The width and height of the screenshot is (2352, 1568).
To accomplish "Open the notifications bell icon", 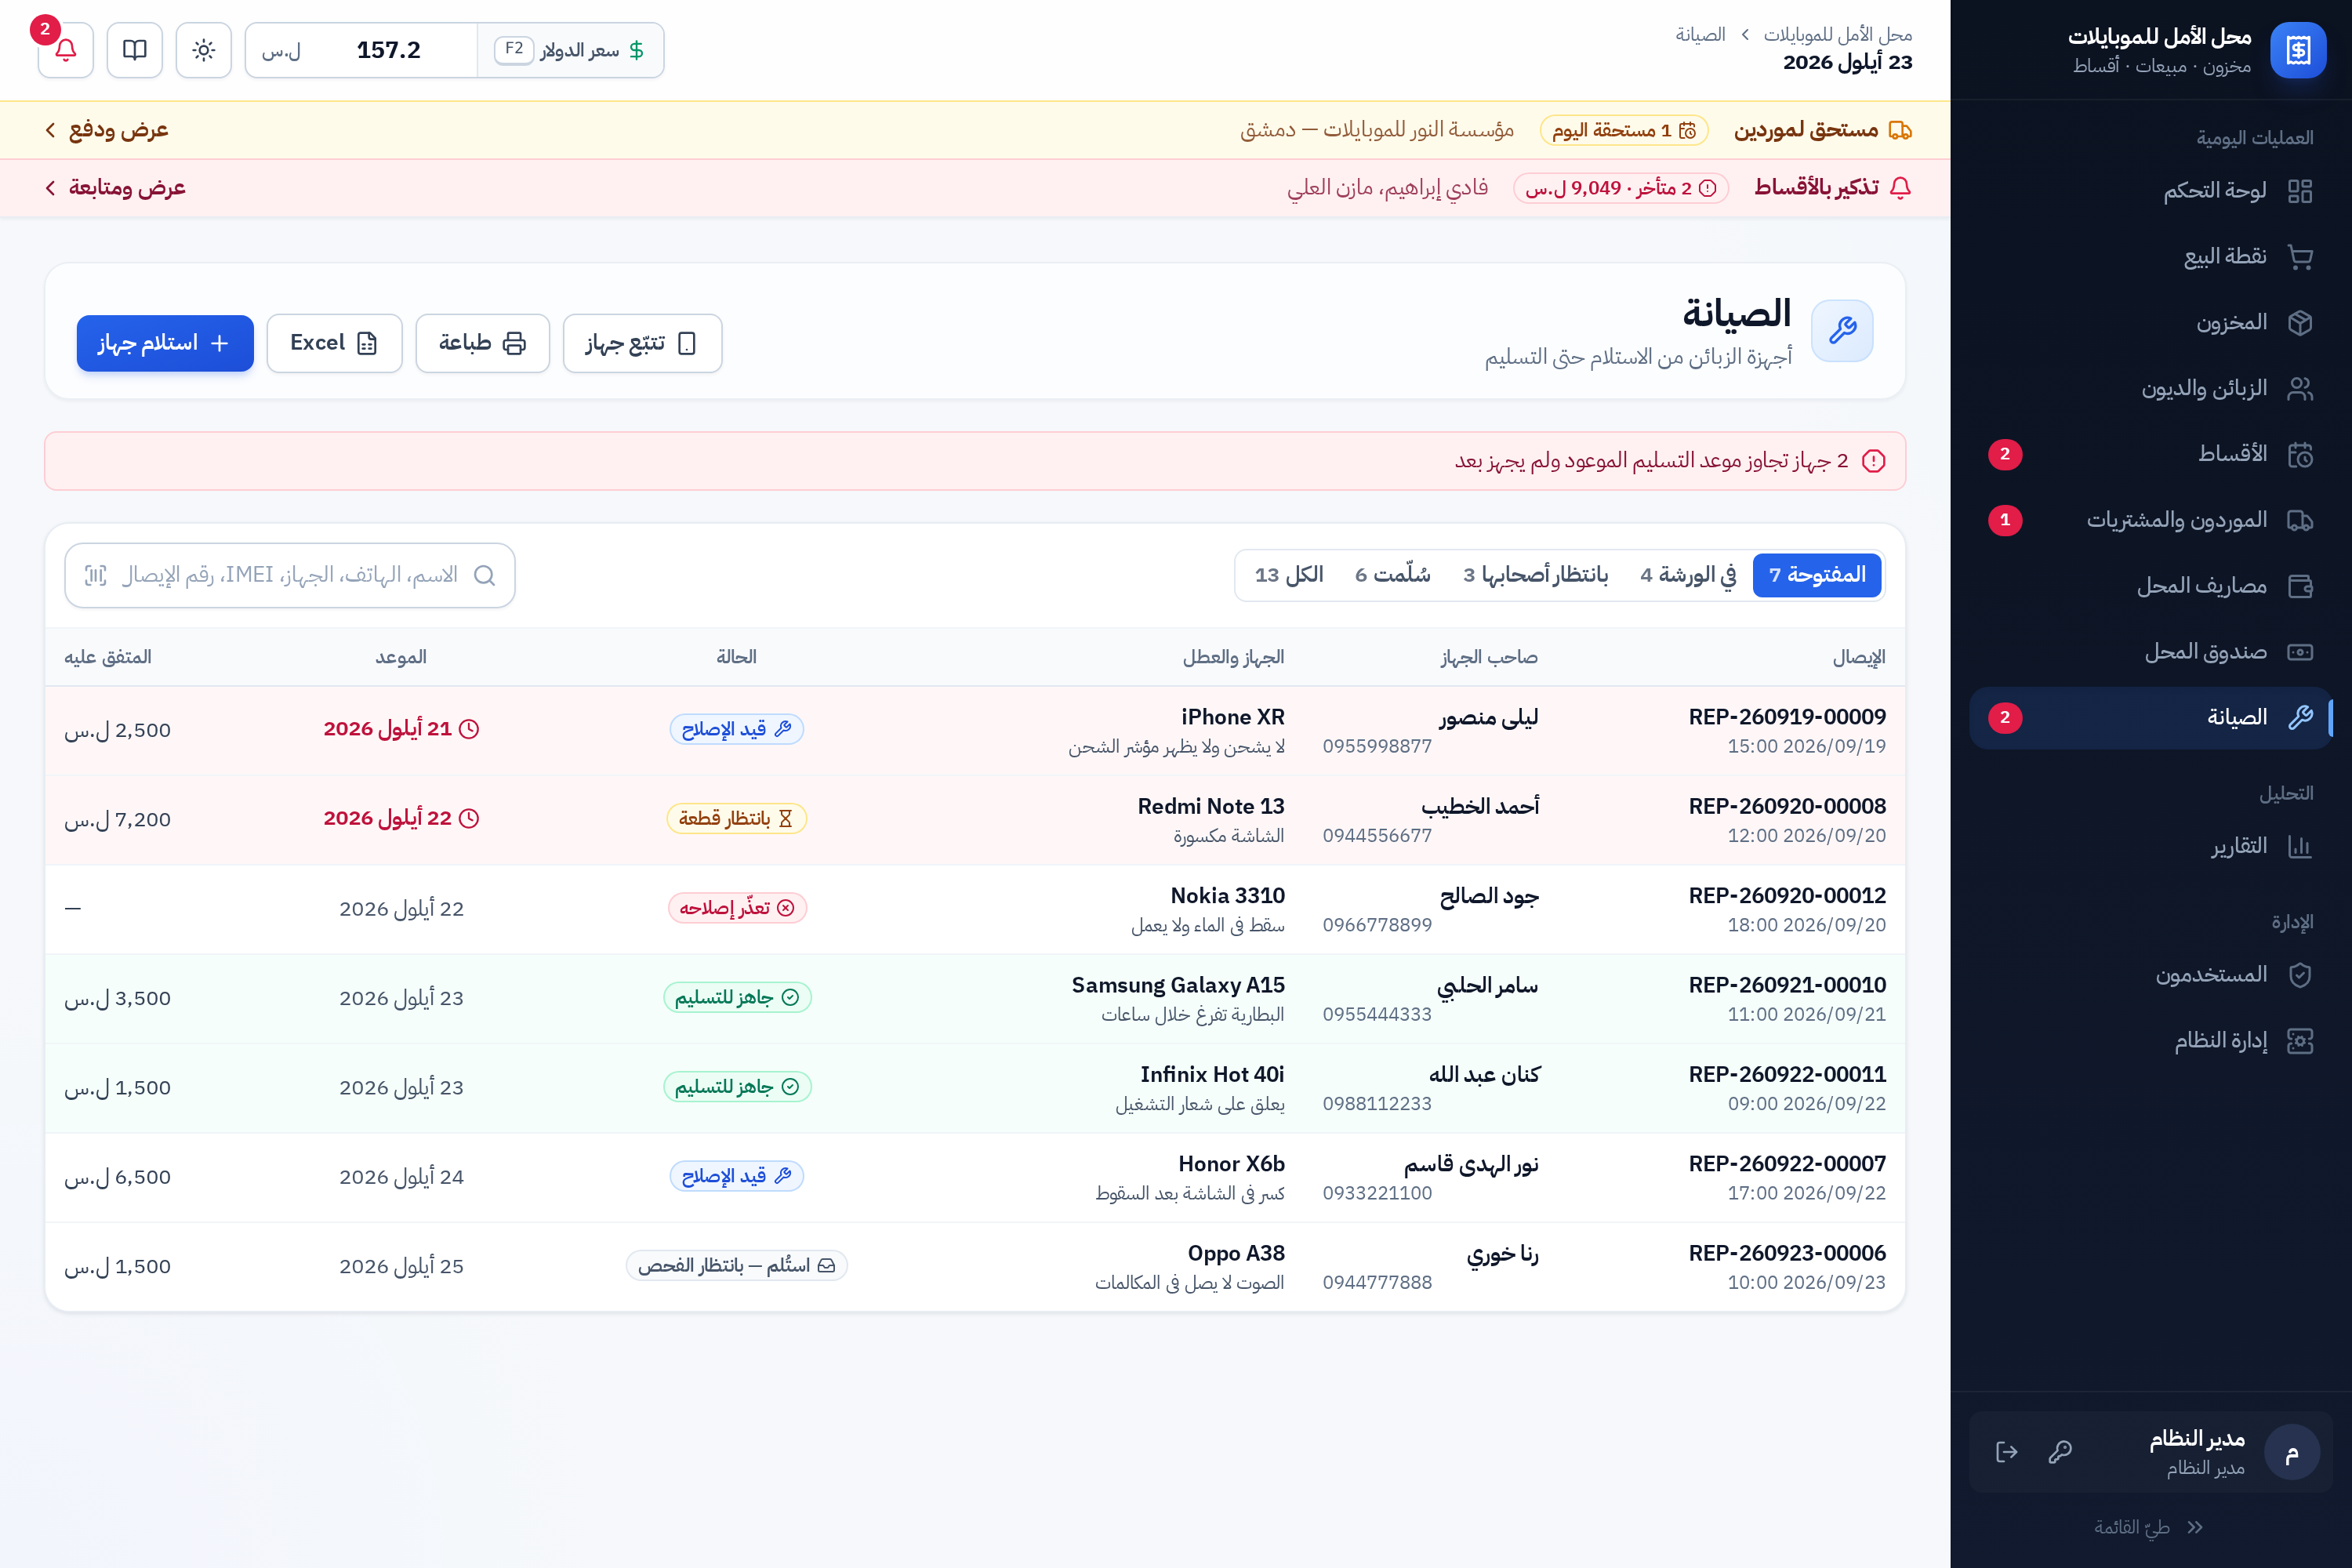I will pyautogui.click(x=65, y=50).
